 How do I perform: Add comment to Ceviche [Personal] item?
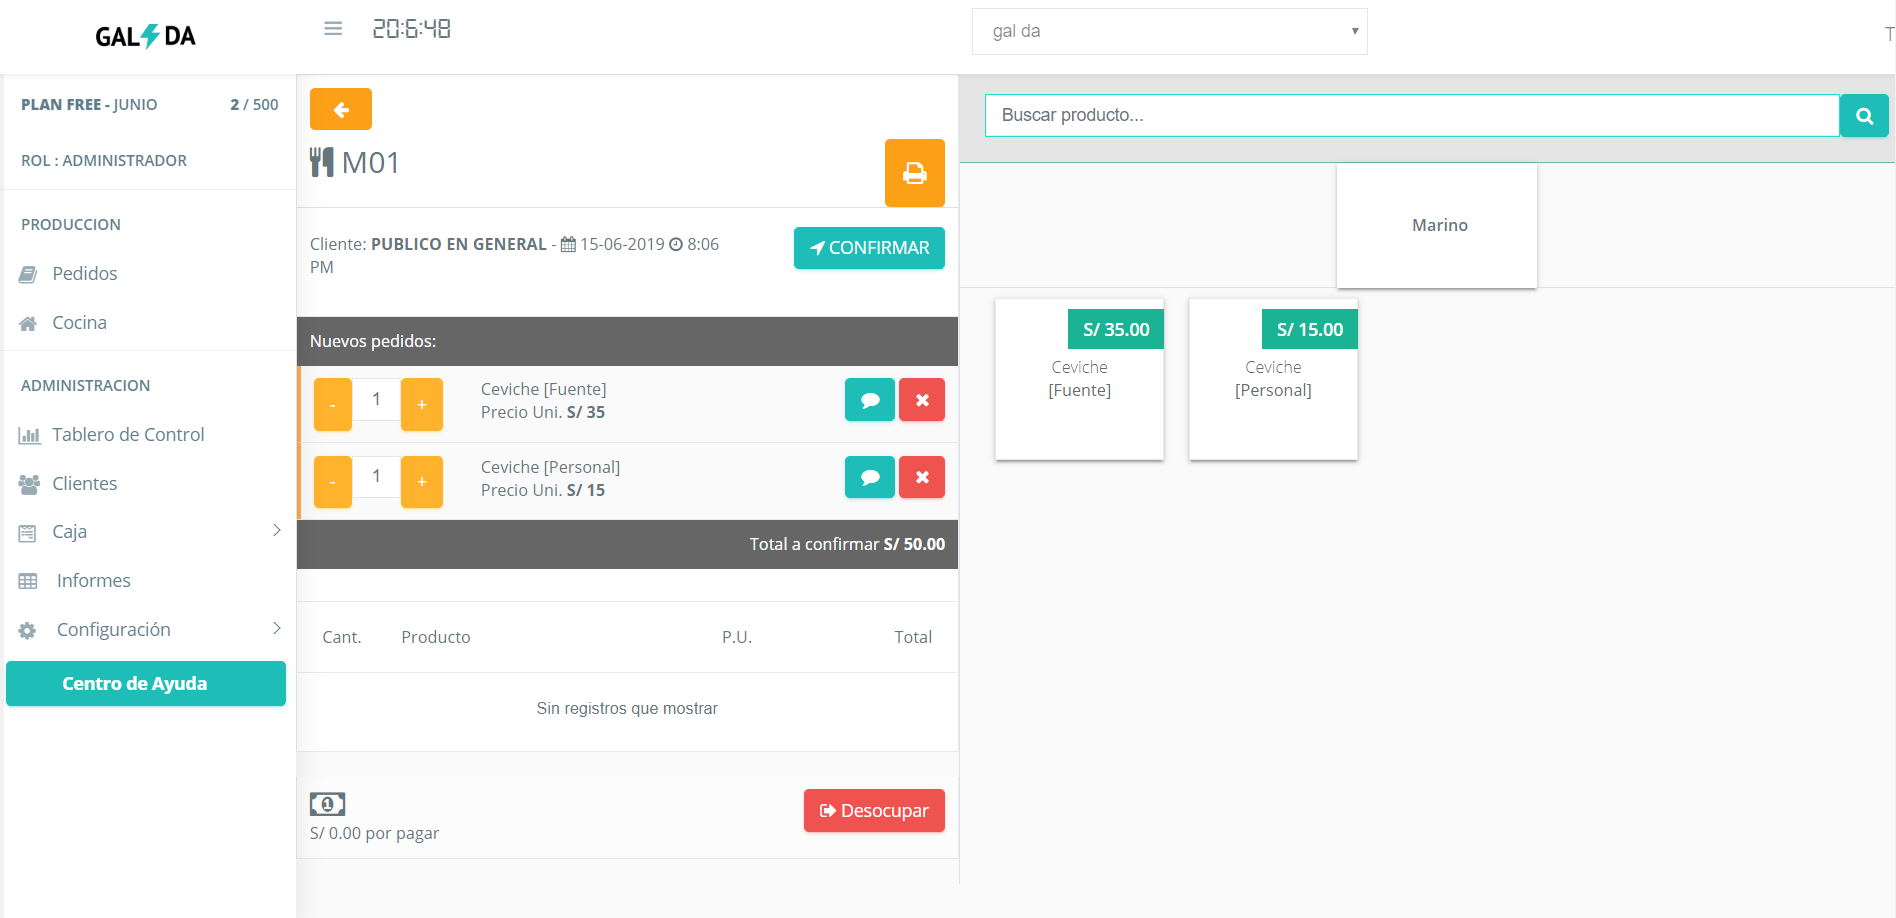(870, 477)
